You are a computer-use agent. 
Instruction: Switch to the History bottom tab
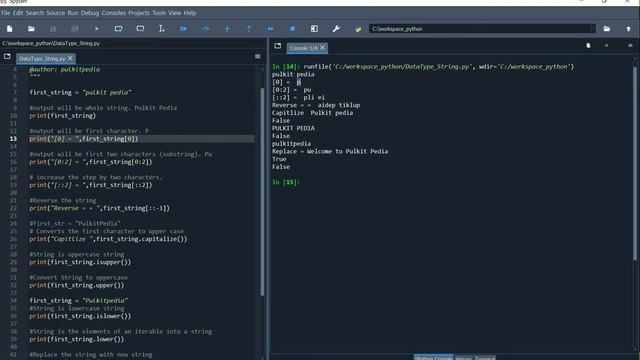coord(463,358)
